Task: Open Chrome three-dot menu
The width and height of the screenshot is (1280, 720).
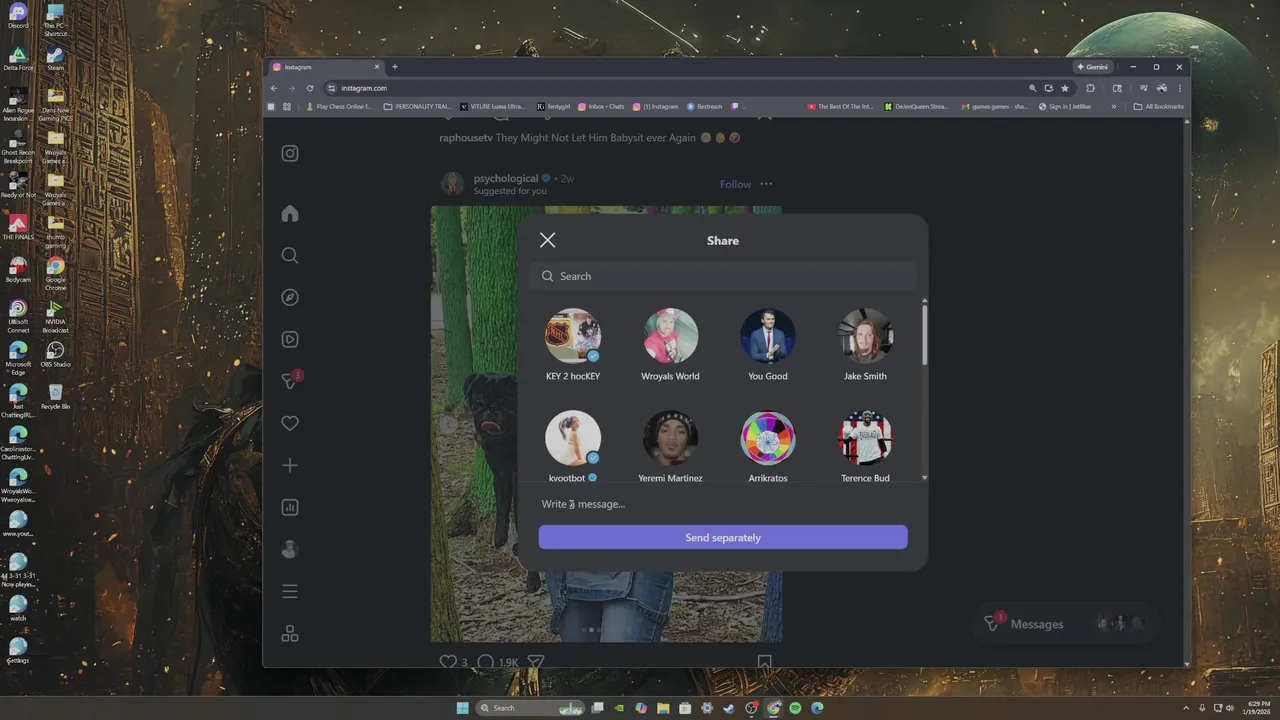Action: pos(1180,88)
